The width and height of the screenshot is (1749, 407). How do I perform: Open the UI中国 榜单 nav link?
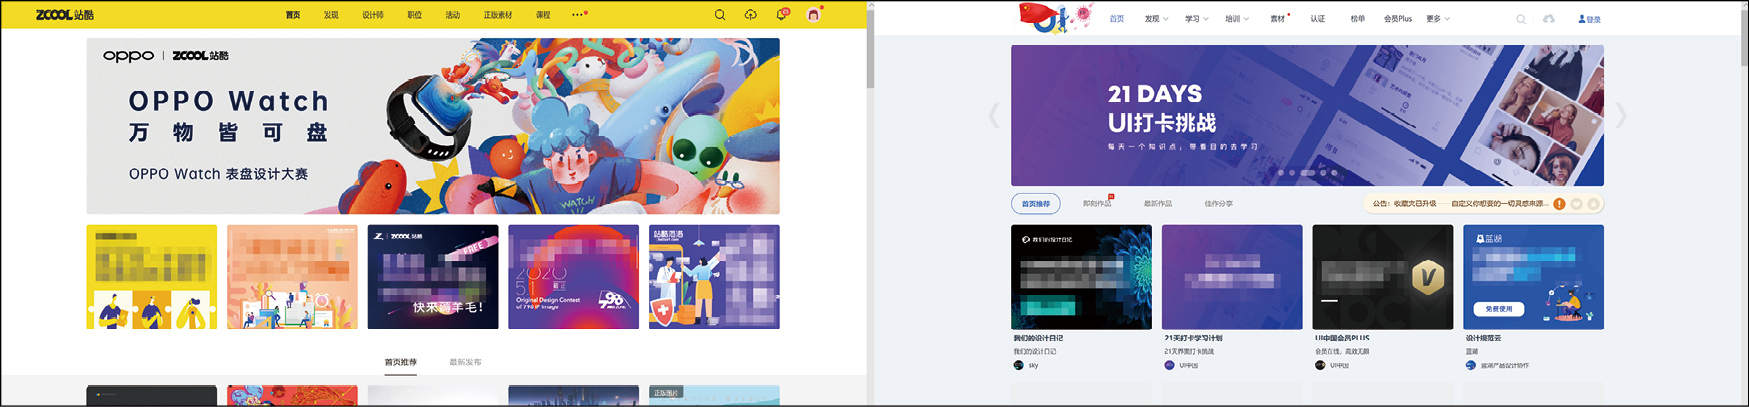[1358, 19]
